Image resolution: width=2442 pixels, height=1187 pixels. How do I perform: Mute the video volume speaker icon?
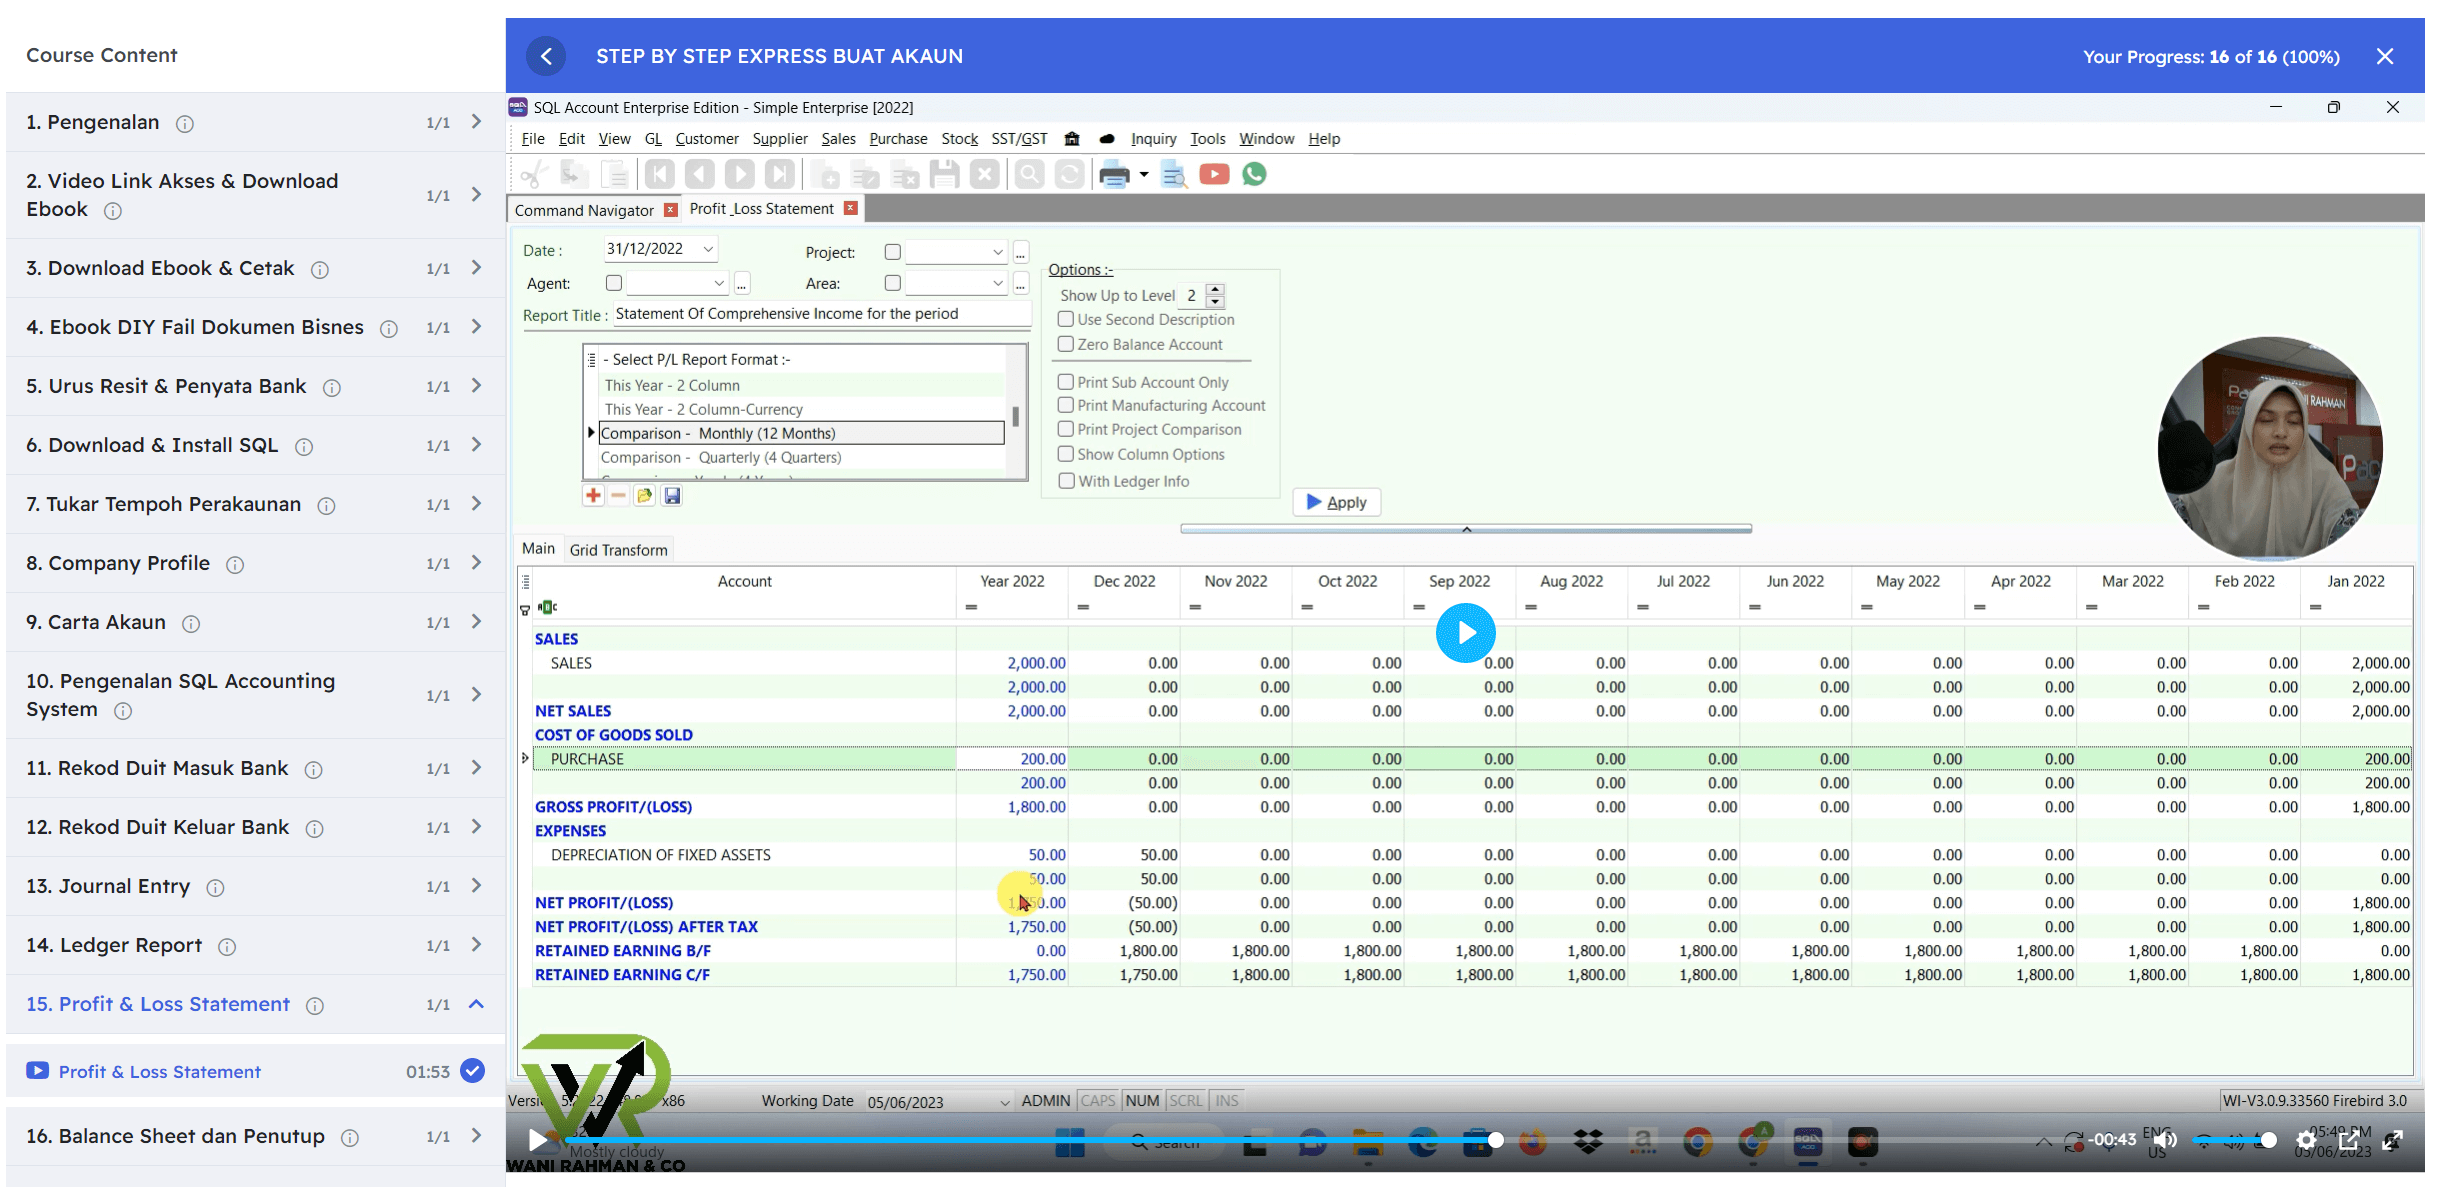tap(2165, 1140)
